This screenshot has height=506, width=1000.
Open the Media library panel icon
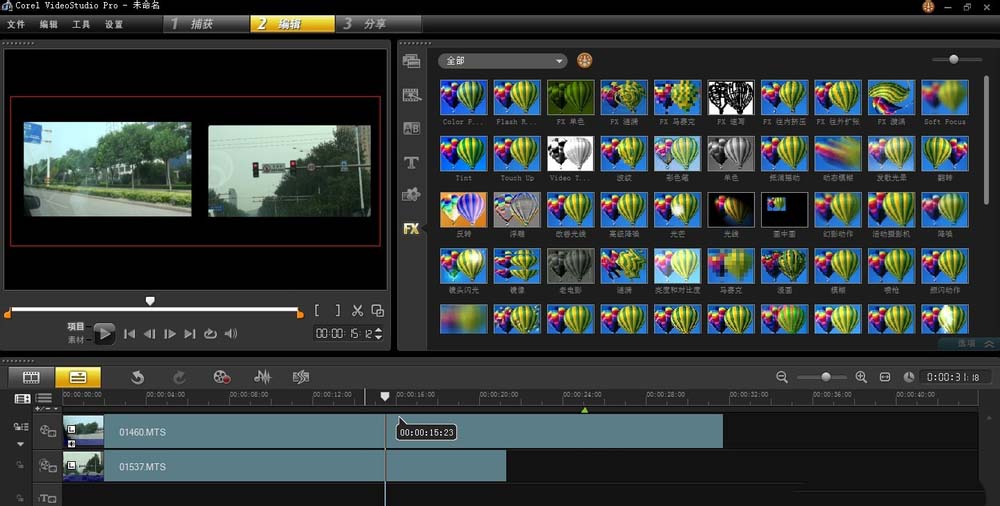coord(411,62)
